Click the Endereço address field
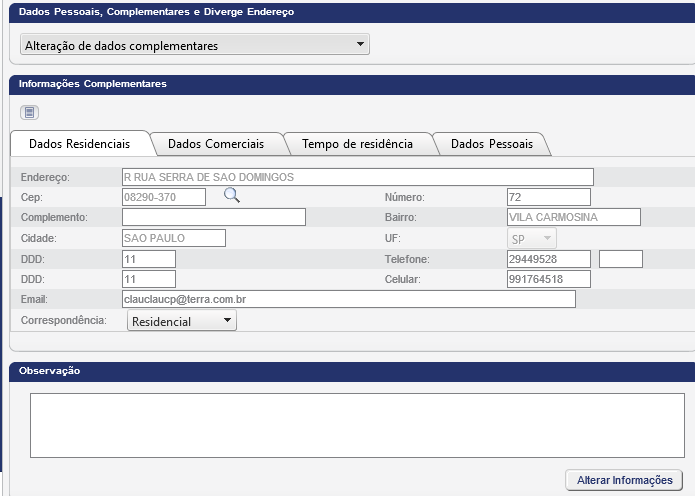This screenshot has height=496, width=695. 356,177
